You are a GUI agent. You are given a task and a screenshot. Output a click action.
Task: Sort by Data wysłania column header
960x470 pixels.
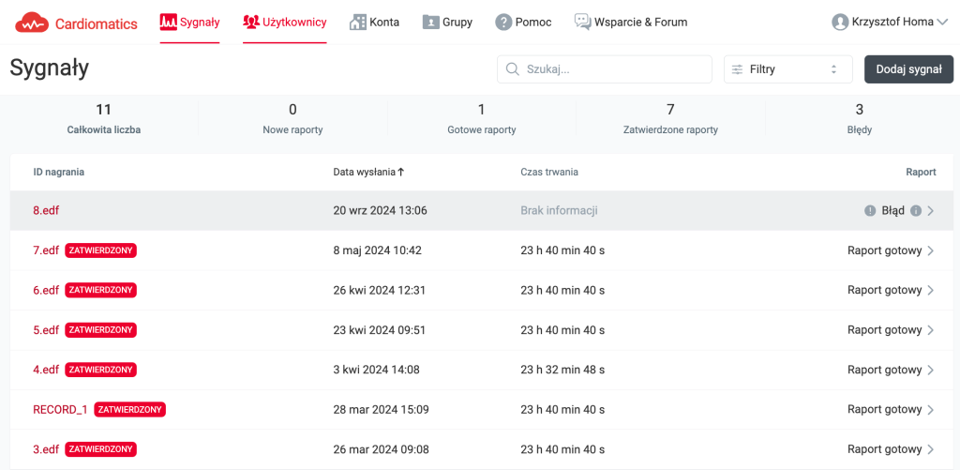(368, 172)
